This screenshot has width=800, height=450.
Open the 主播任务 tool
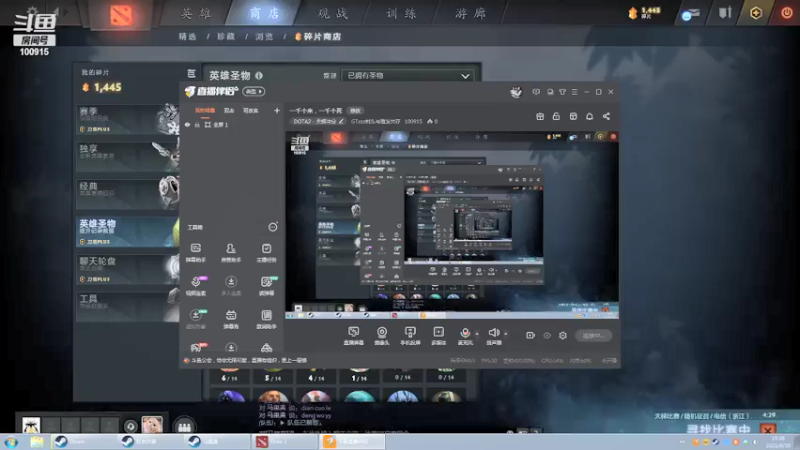point(266,253)
